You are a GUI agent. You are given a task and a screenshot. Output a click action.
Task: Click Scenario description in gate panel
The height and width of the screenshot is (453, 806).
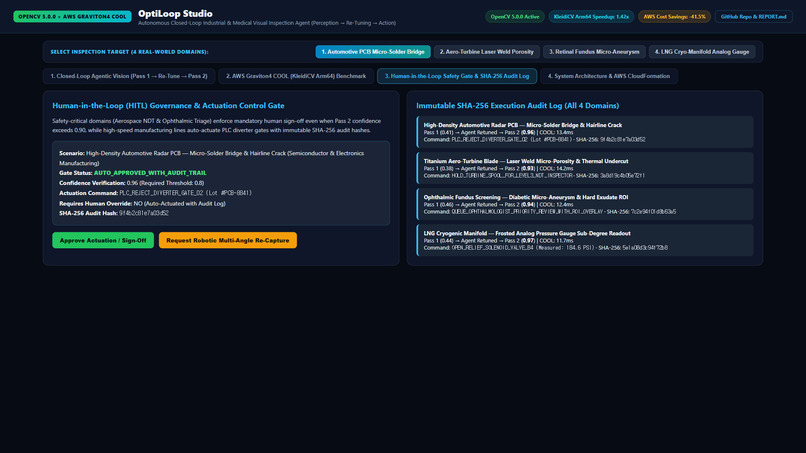point(211,158)
